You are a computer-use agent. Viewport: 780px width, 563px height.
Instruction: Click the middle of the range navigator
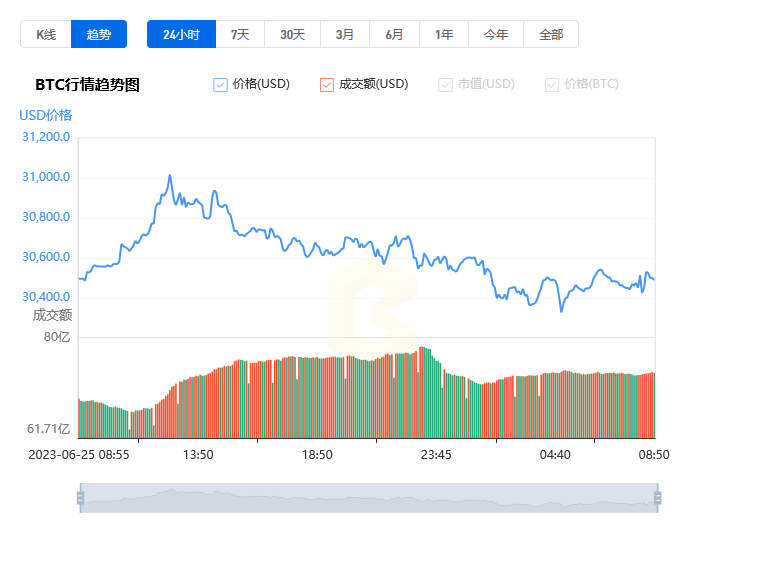[368, 498]
